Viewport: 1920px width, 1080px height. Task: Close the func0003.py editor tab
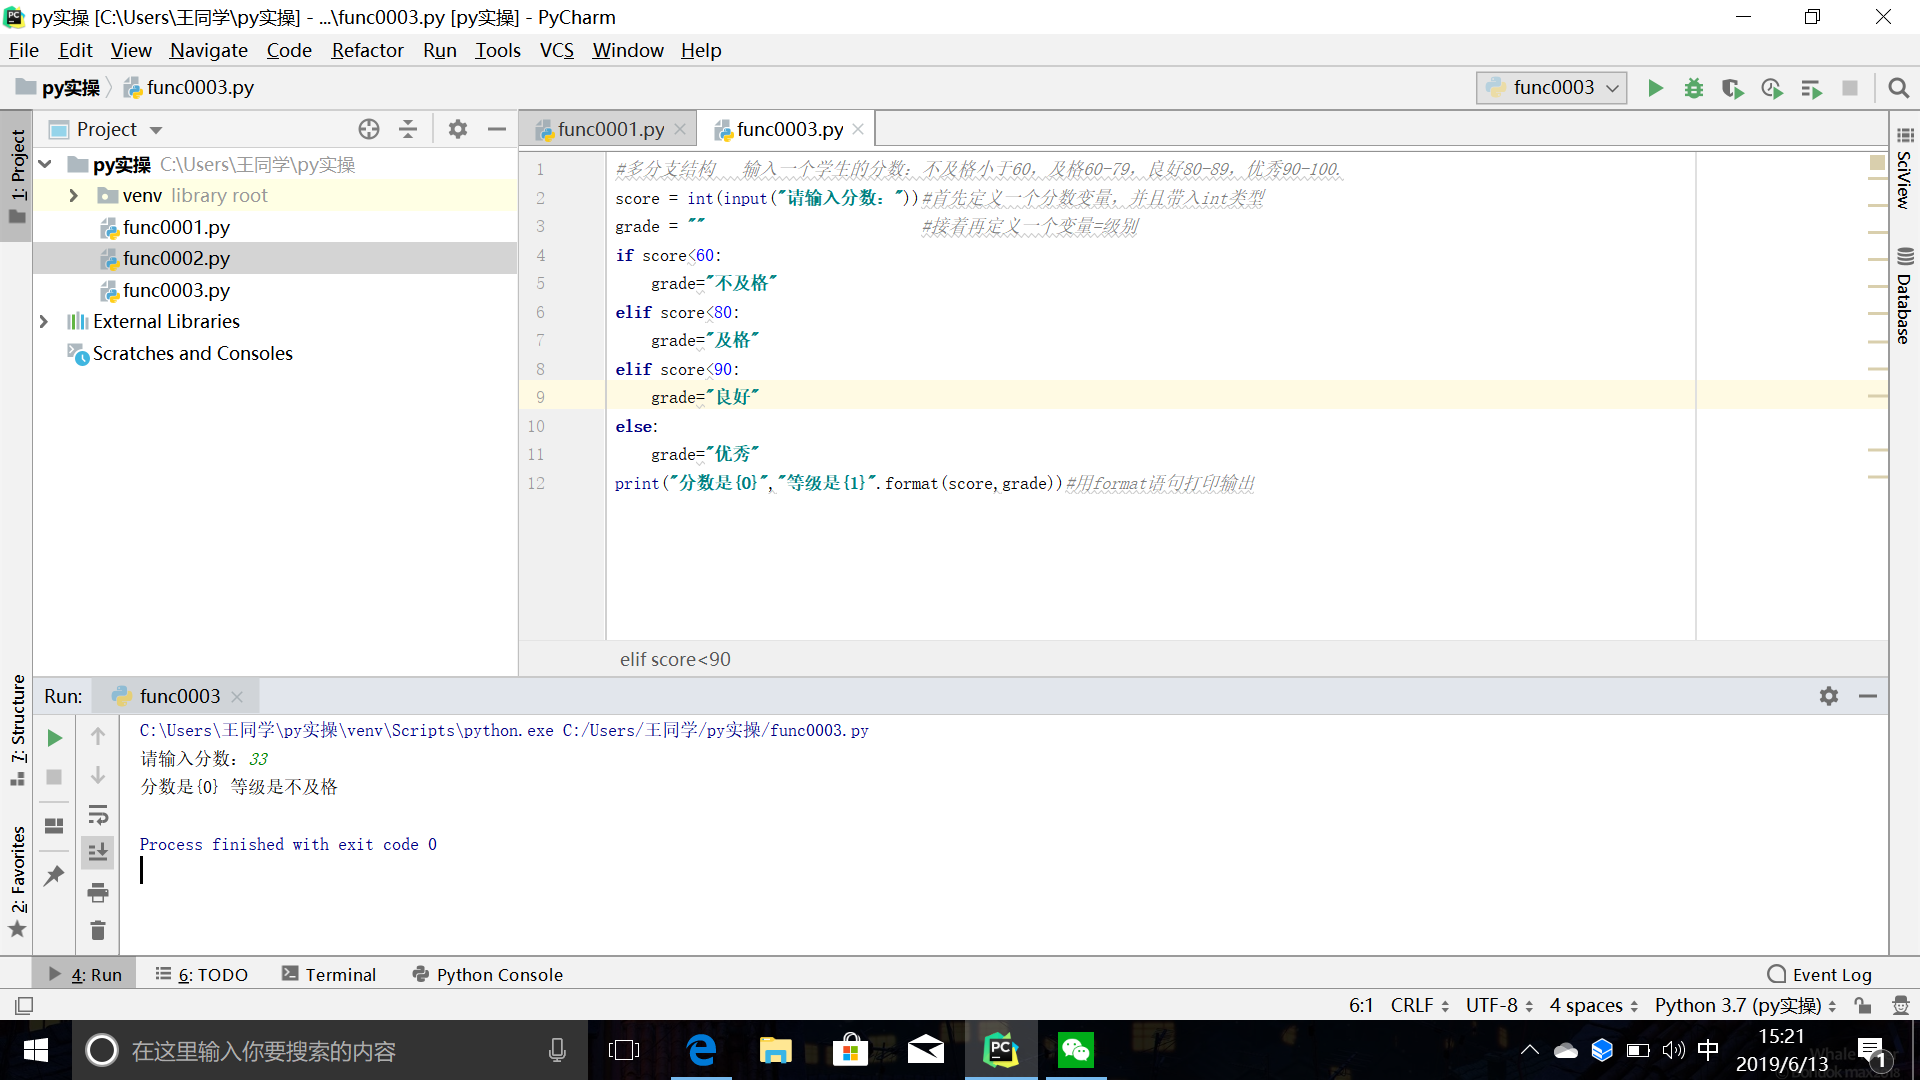(858, 129)
